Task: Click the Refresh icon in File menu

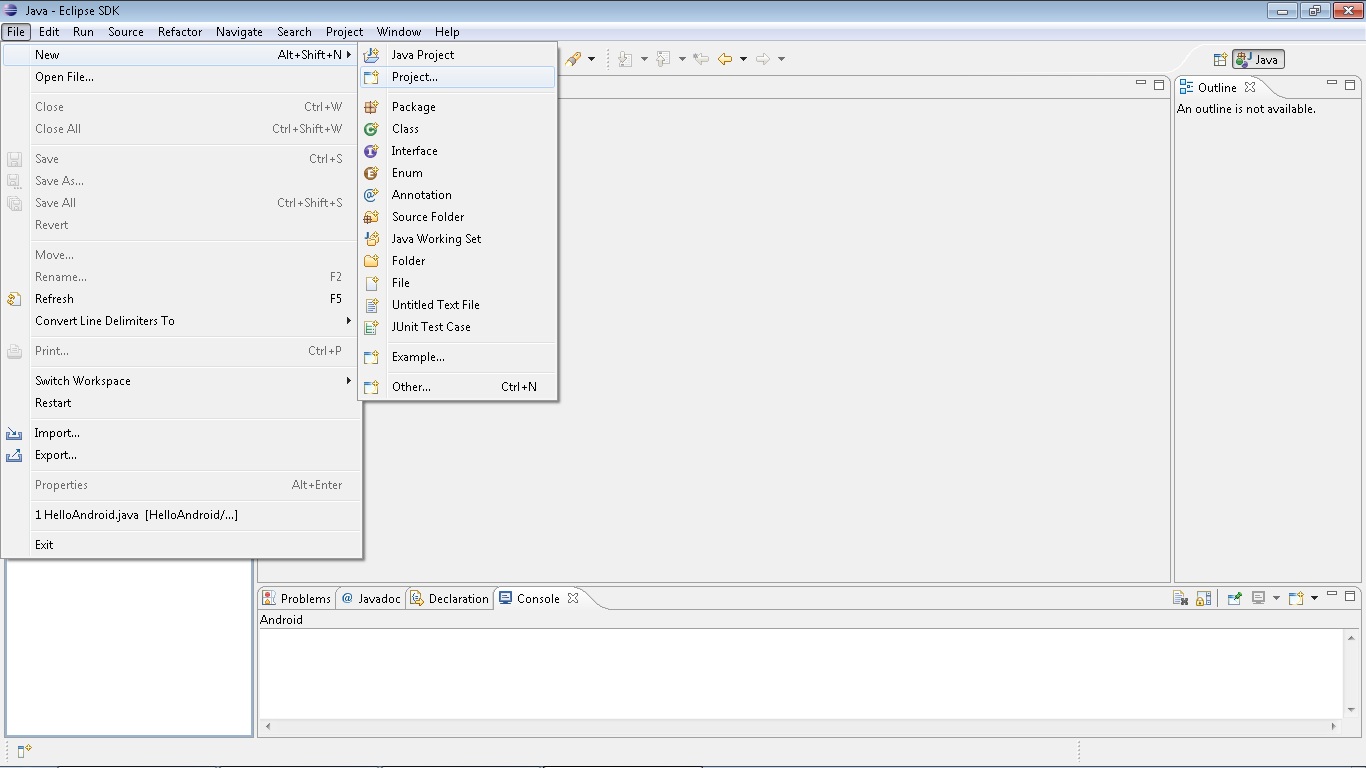Action: 14,299
